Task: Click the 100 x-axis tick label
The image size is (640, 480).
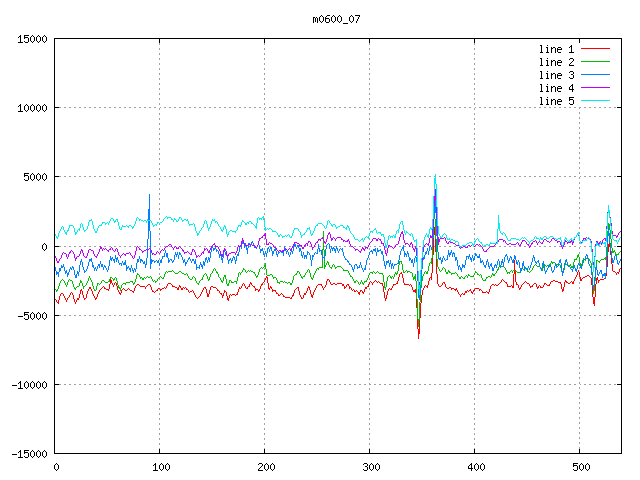Action: pos(160,467)
